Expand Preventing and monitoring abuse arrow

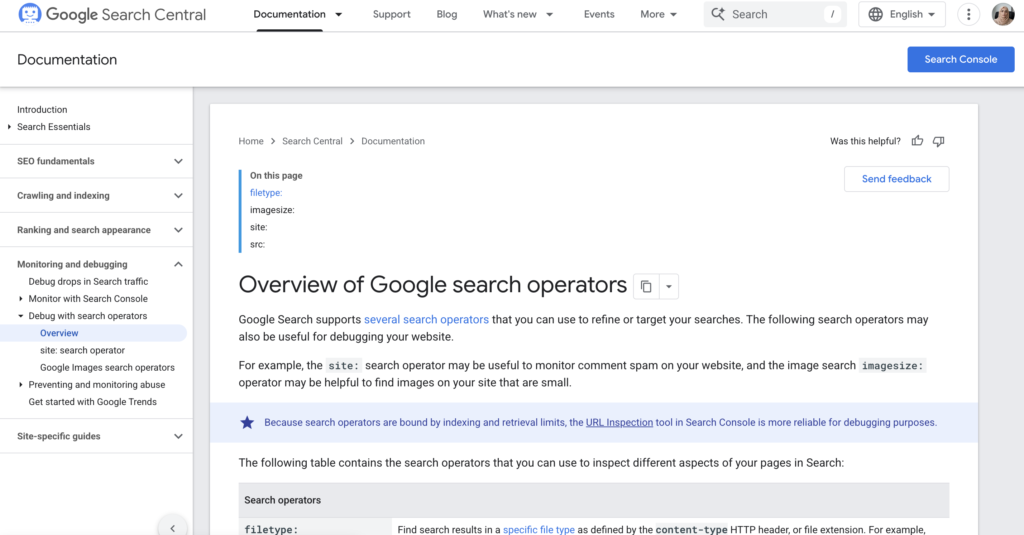tap(21, 385)
